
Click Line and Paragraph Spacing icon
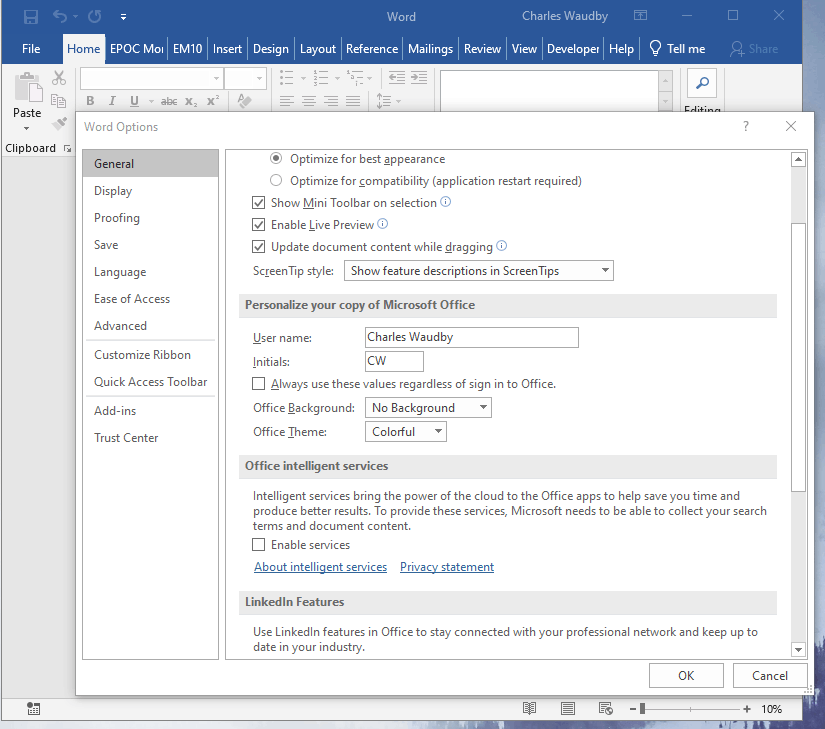click(x=384, y=100)
